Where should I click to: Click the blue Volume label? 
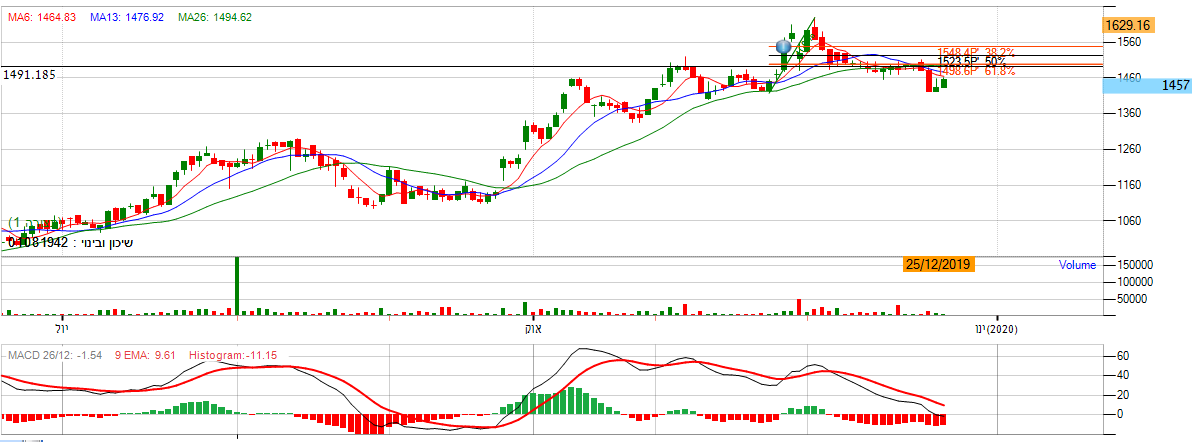click(x=1077, y=265)
